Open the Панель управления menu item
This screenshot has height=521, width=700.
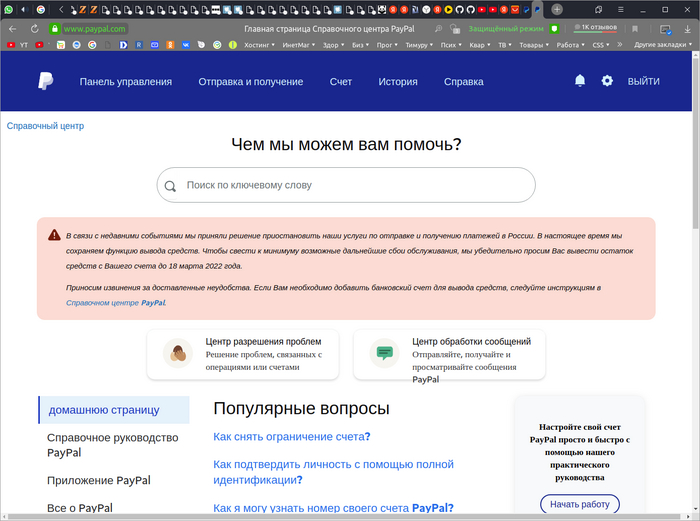click(x=126, y=81)
